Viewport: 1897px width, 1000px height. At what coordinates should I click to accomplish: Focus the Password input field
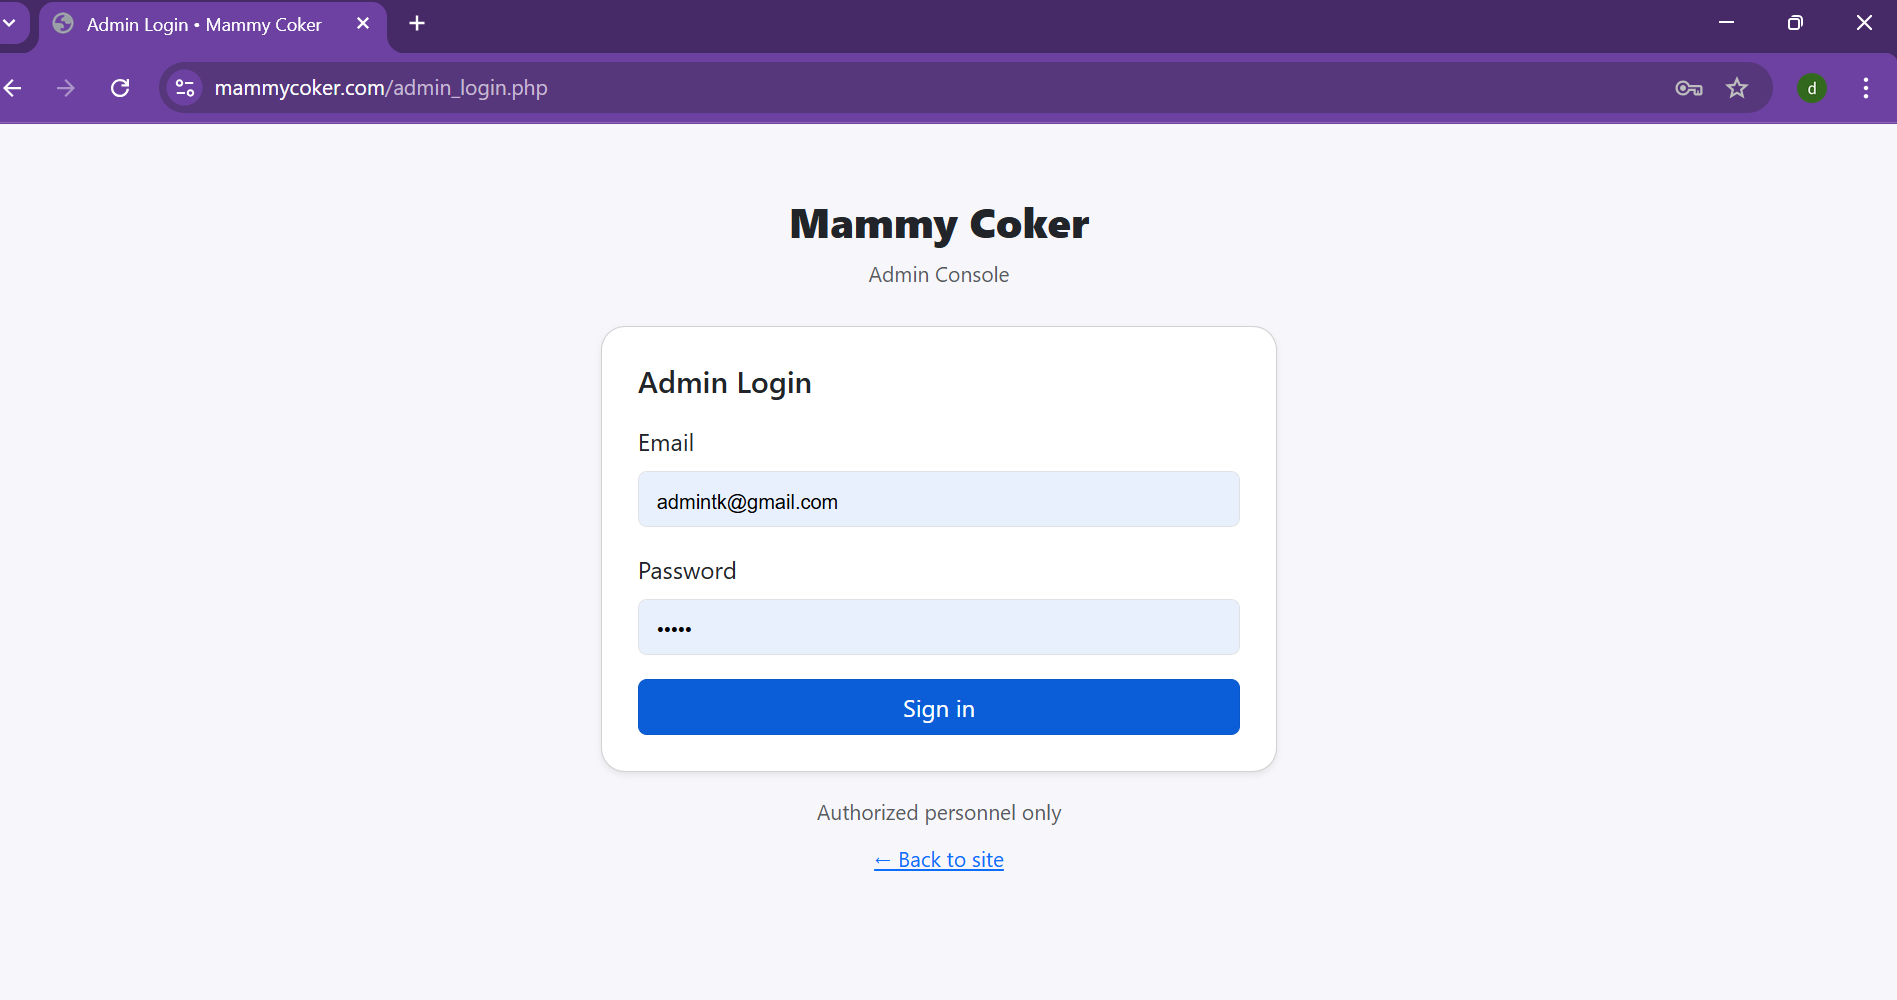click(x=938, y=627)
